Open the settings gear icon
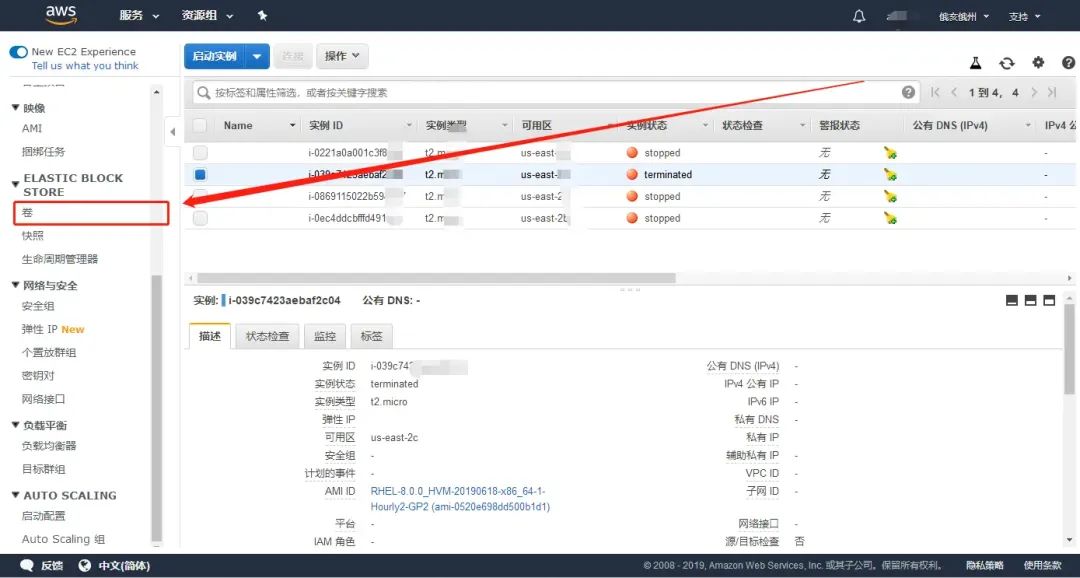 pos(1038,63)
